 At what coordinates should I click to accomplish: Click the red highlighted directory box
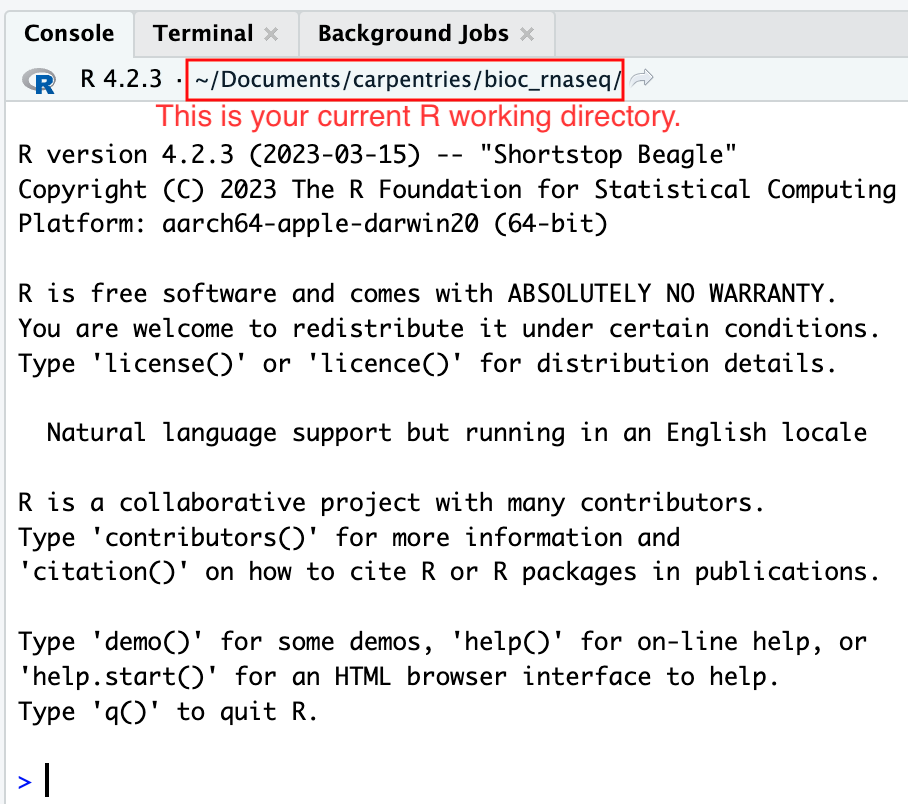coord(404,79)
